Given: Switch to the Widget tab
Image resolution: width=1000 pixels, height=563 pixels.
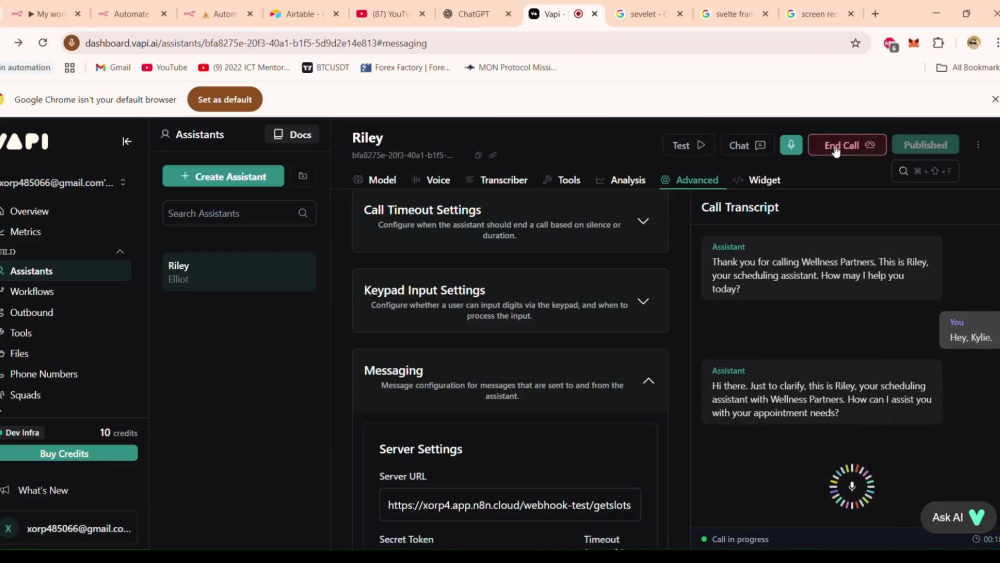Looking at the screenshot, I should pos(757,180).
